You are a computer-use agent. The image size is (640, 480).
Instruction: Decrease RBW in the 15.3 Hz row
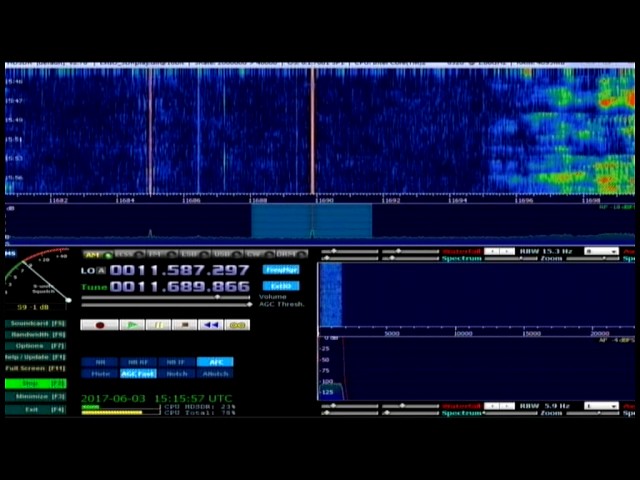(x=492, y=251)
